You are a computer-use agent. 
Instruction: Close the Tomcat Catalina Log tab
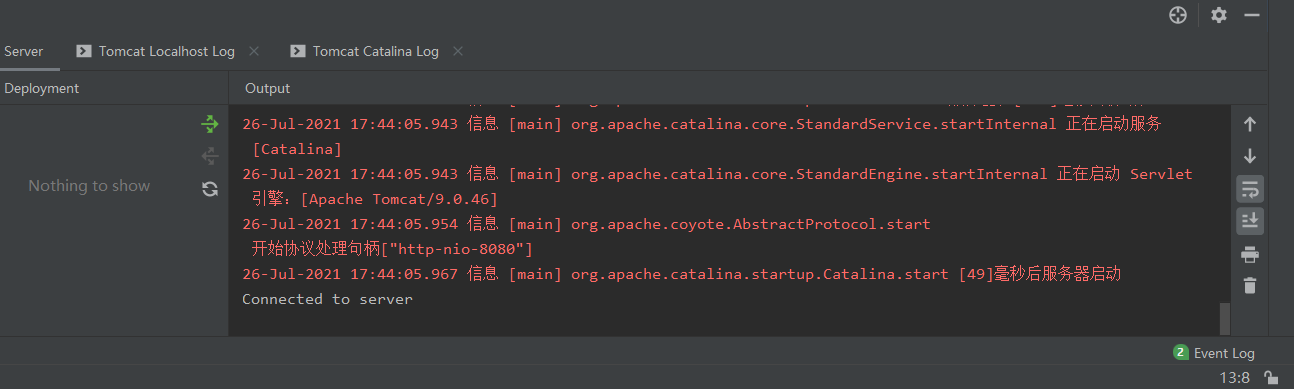click(458, 51)
